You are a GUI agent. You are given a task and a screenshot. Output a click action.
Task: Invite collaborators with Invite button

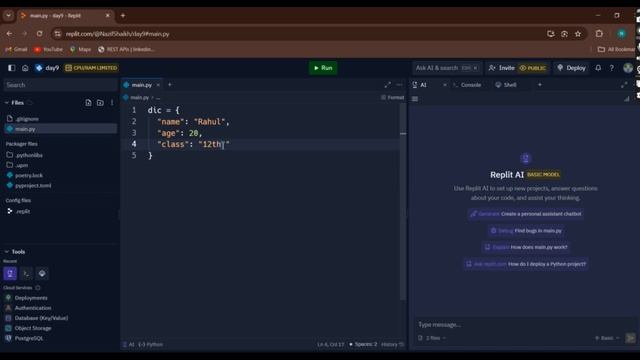pos(502,68)
